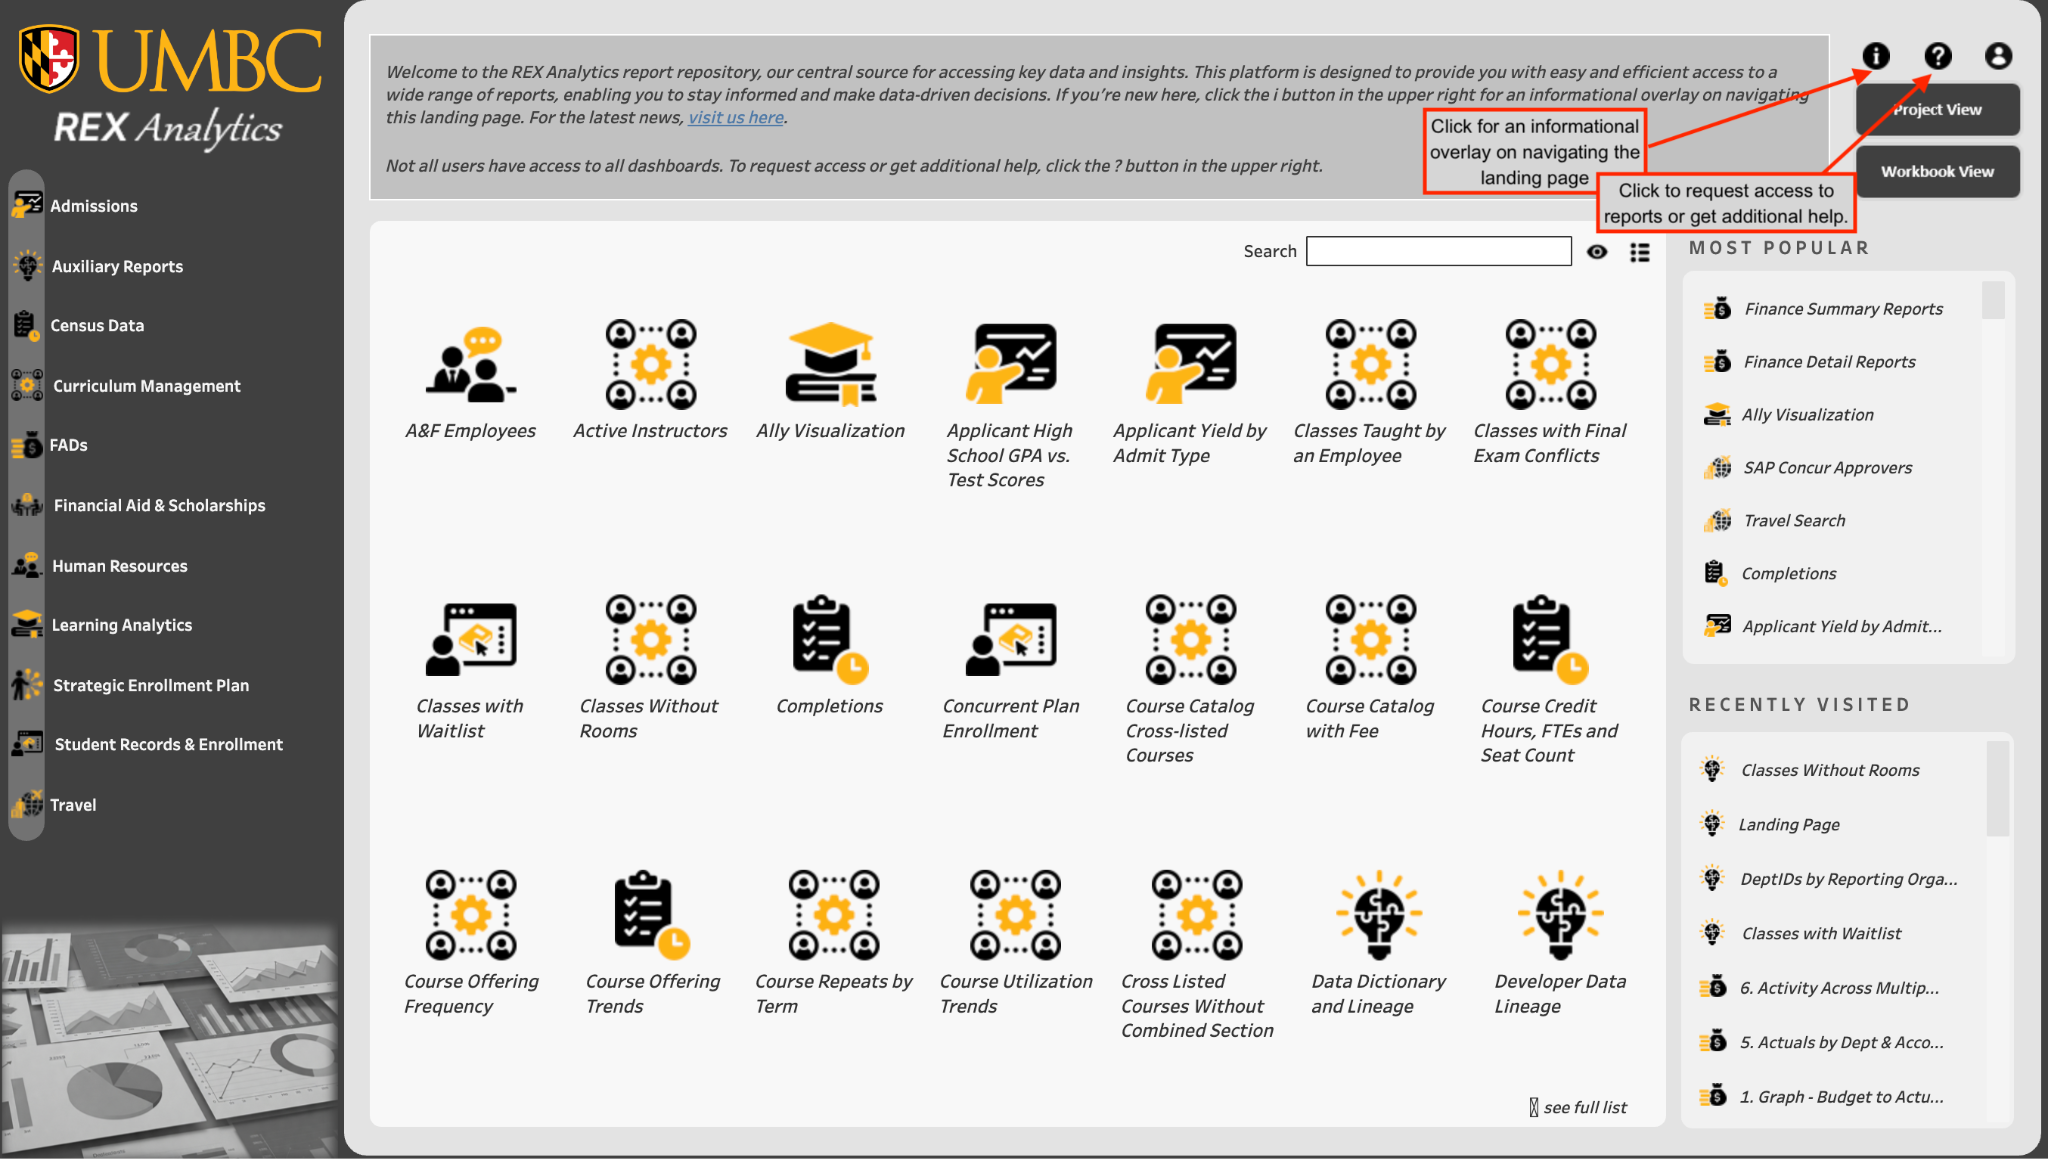
Task: Click in the Search input field
Action: pos(1439,251)
